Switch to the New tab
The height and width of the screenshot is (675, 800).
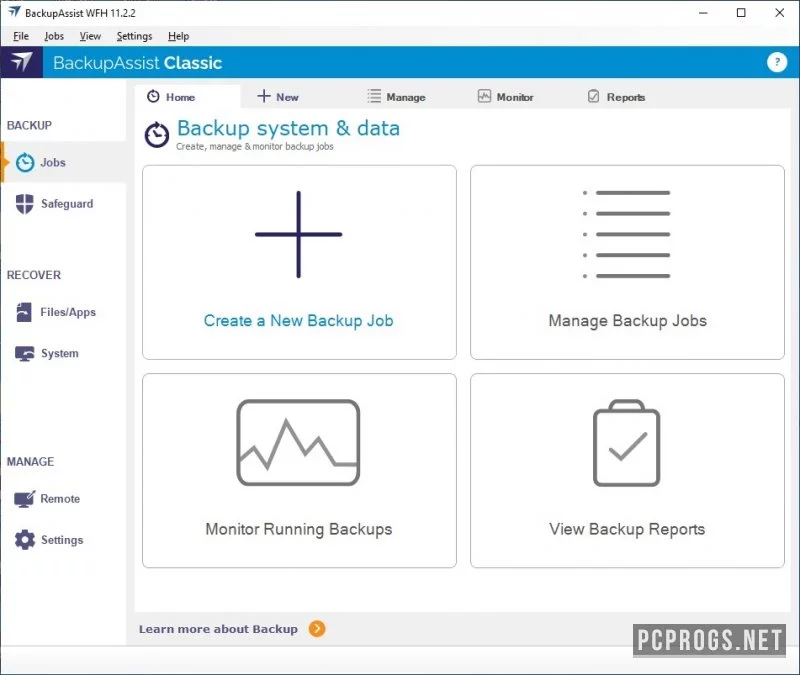(278, 96)
